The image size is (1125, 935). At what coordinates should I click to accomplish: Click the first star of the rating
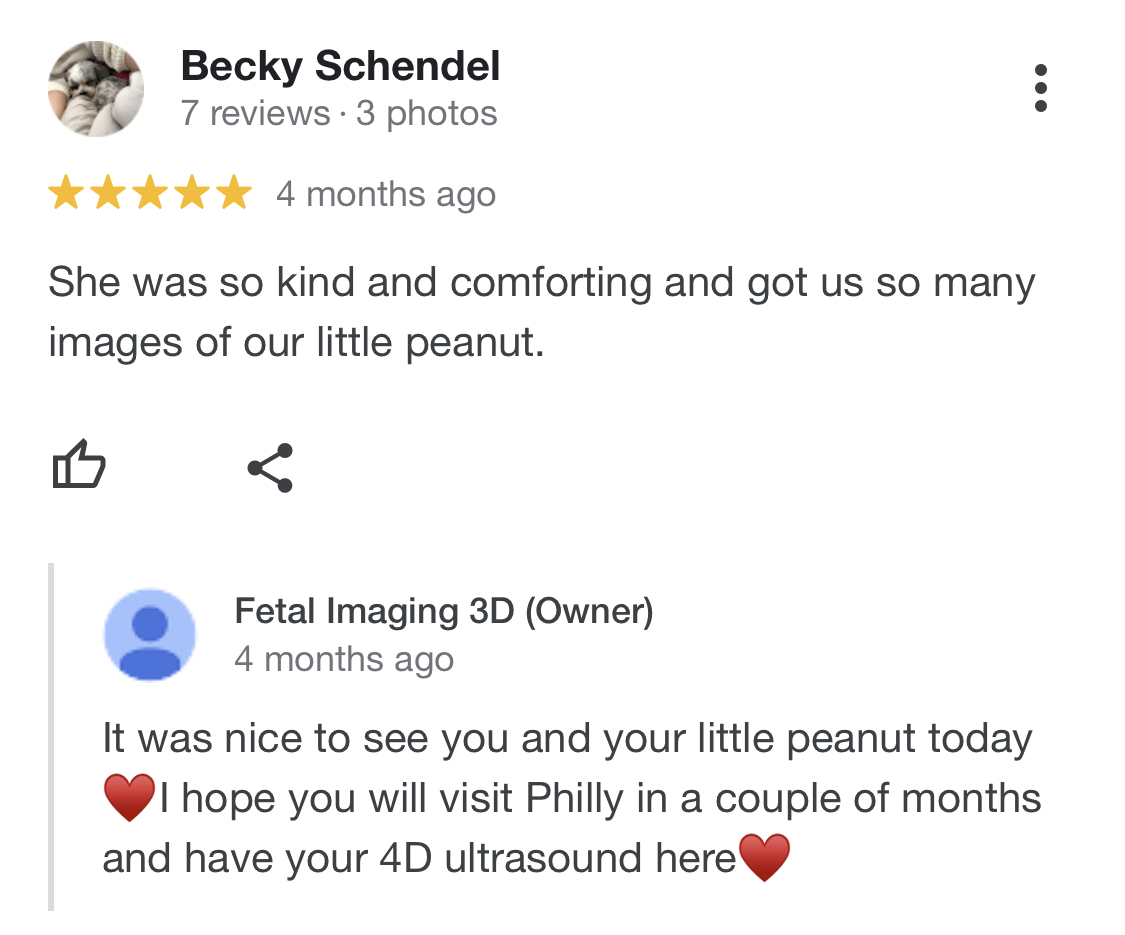66,193
